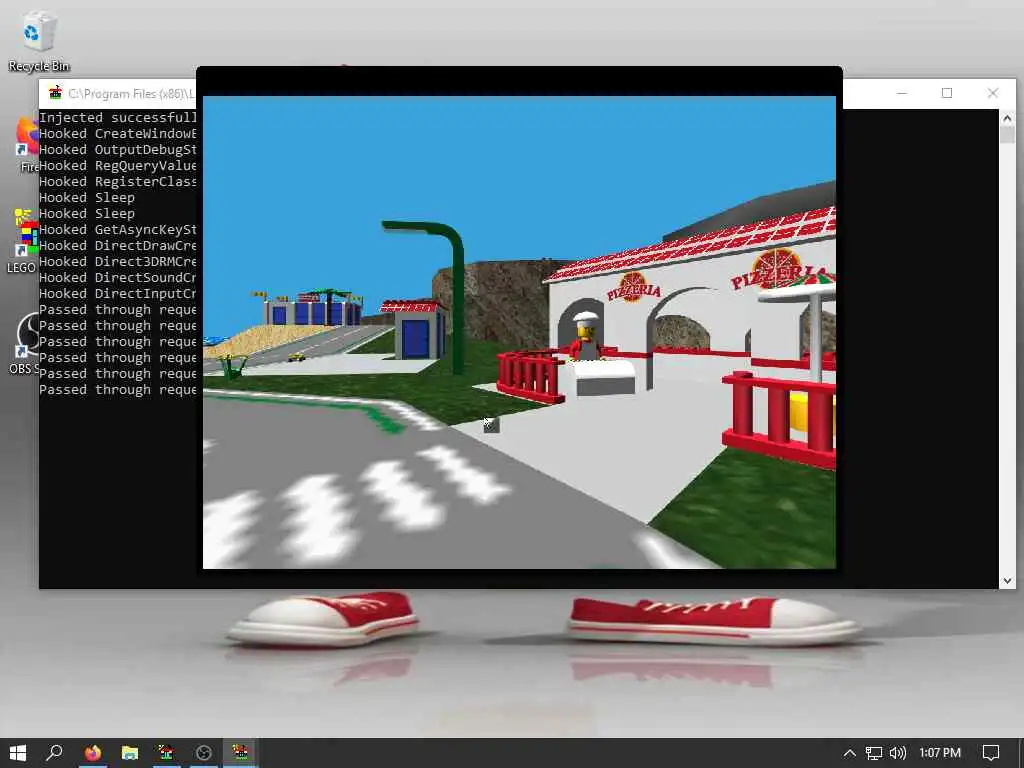1024x768 pixels.
Task: Click the 'Hooked DirectDrawCre' console line
Action: pos(118,246)
